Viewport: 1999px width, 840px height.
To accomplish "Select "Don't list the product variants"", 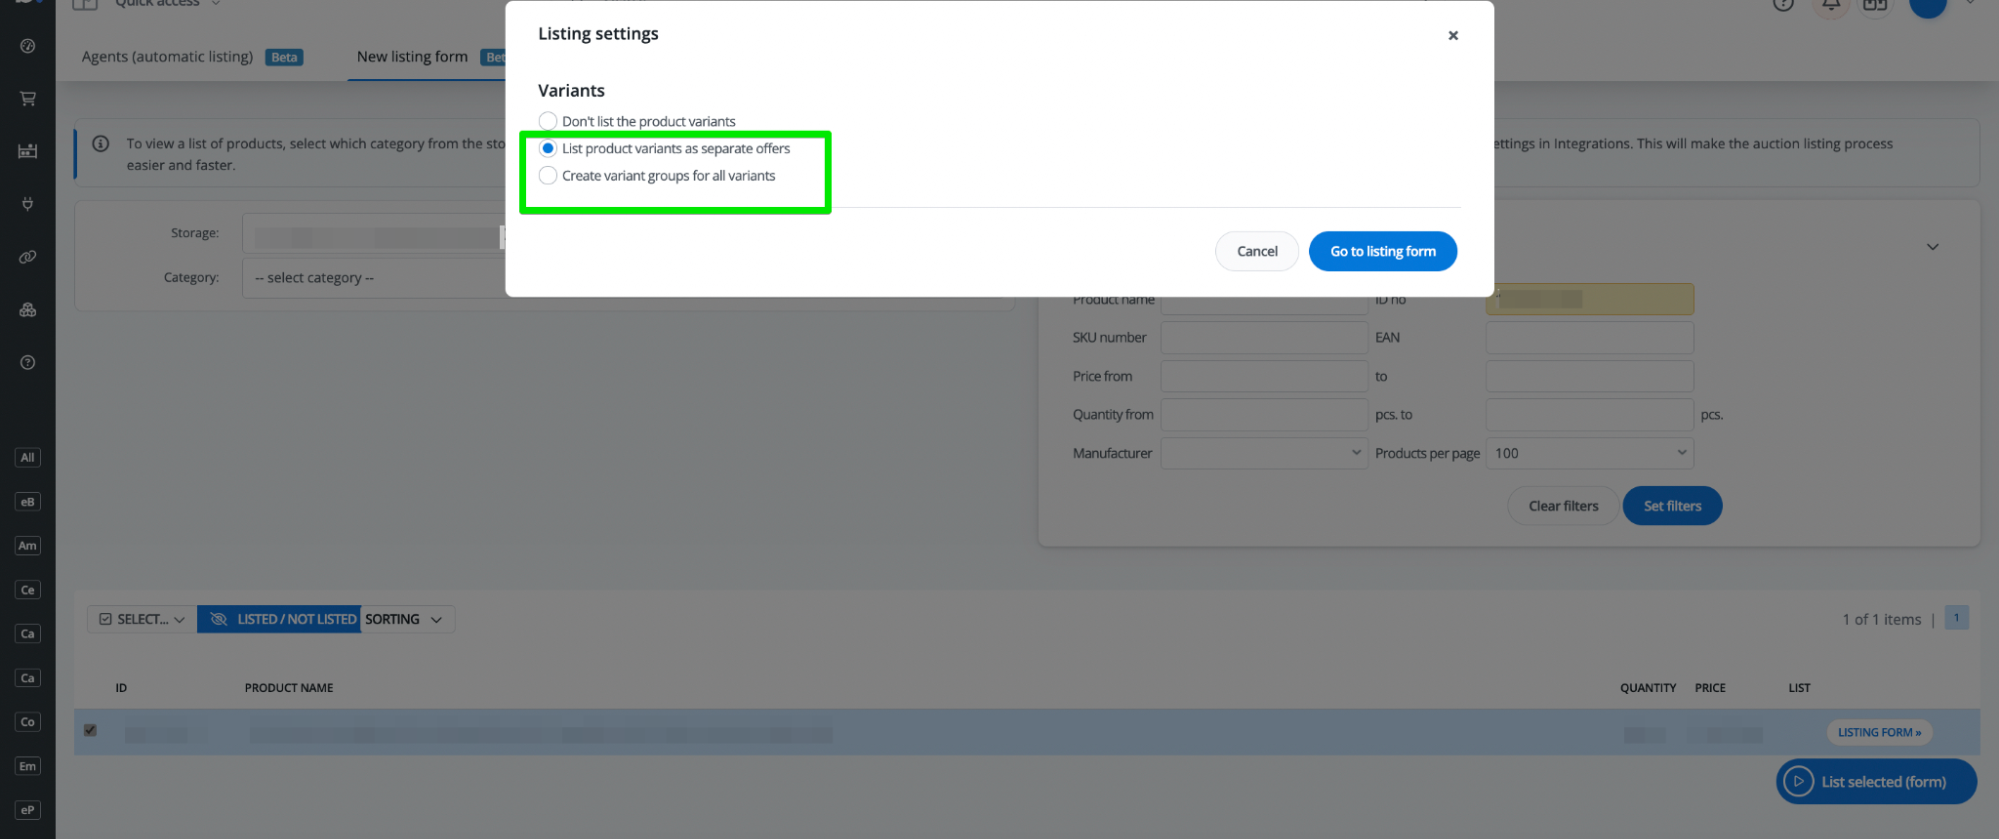I will 548,121.
